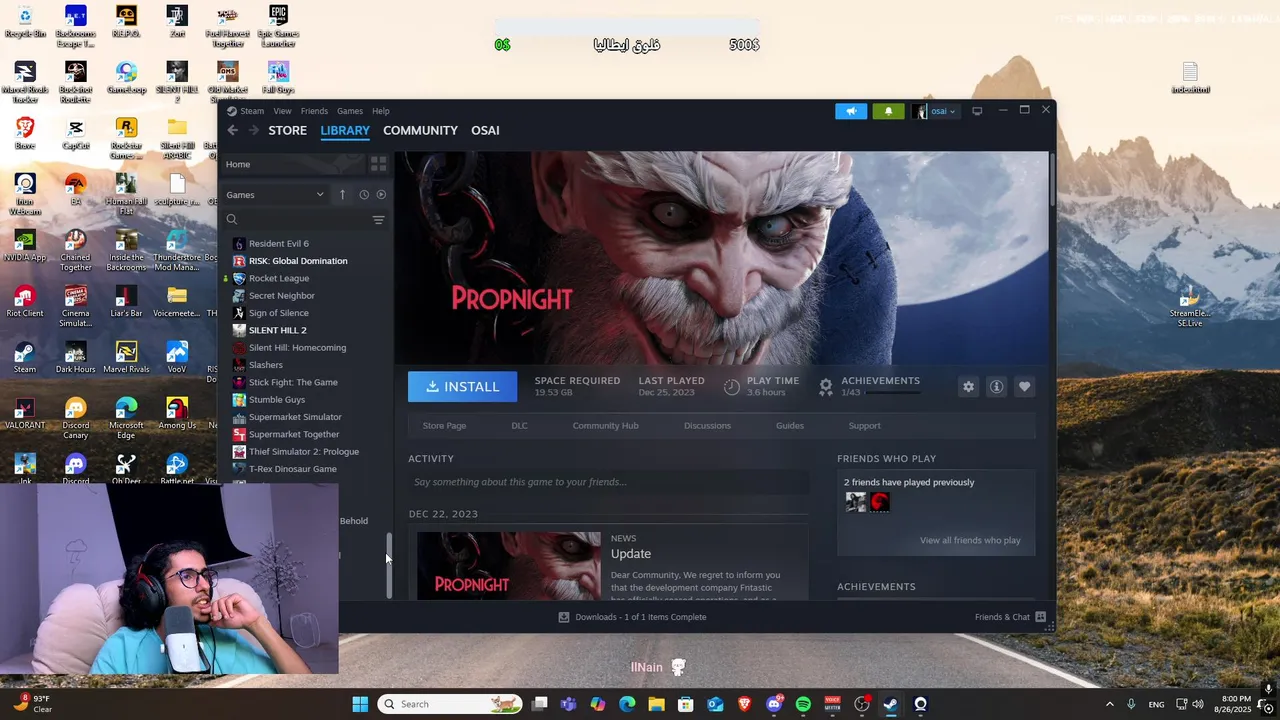This screenshot has height=720, width=1280.
Task: Select Silent Hill: Homecoming in list
Action: pyautogui.click(x=297, y=348)
